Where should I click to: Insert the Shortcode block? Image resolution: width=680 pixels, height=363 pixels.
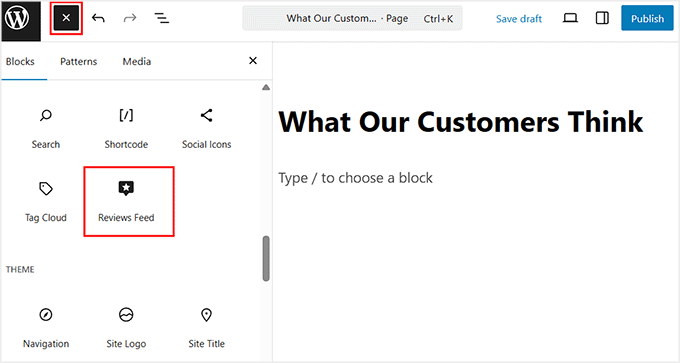tap(126, 128)
